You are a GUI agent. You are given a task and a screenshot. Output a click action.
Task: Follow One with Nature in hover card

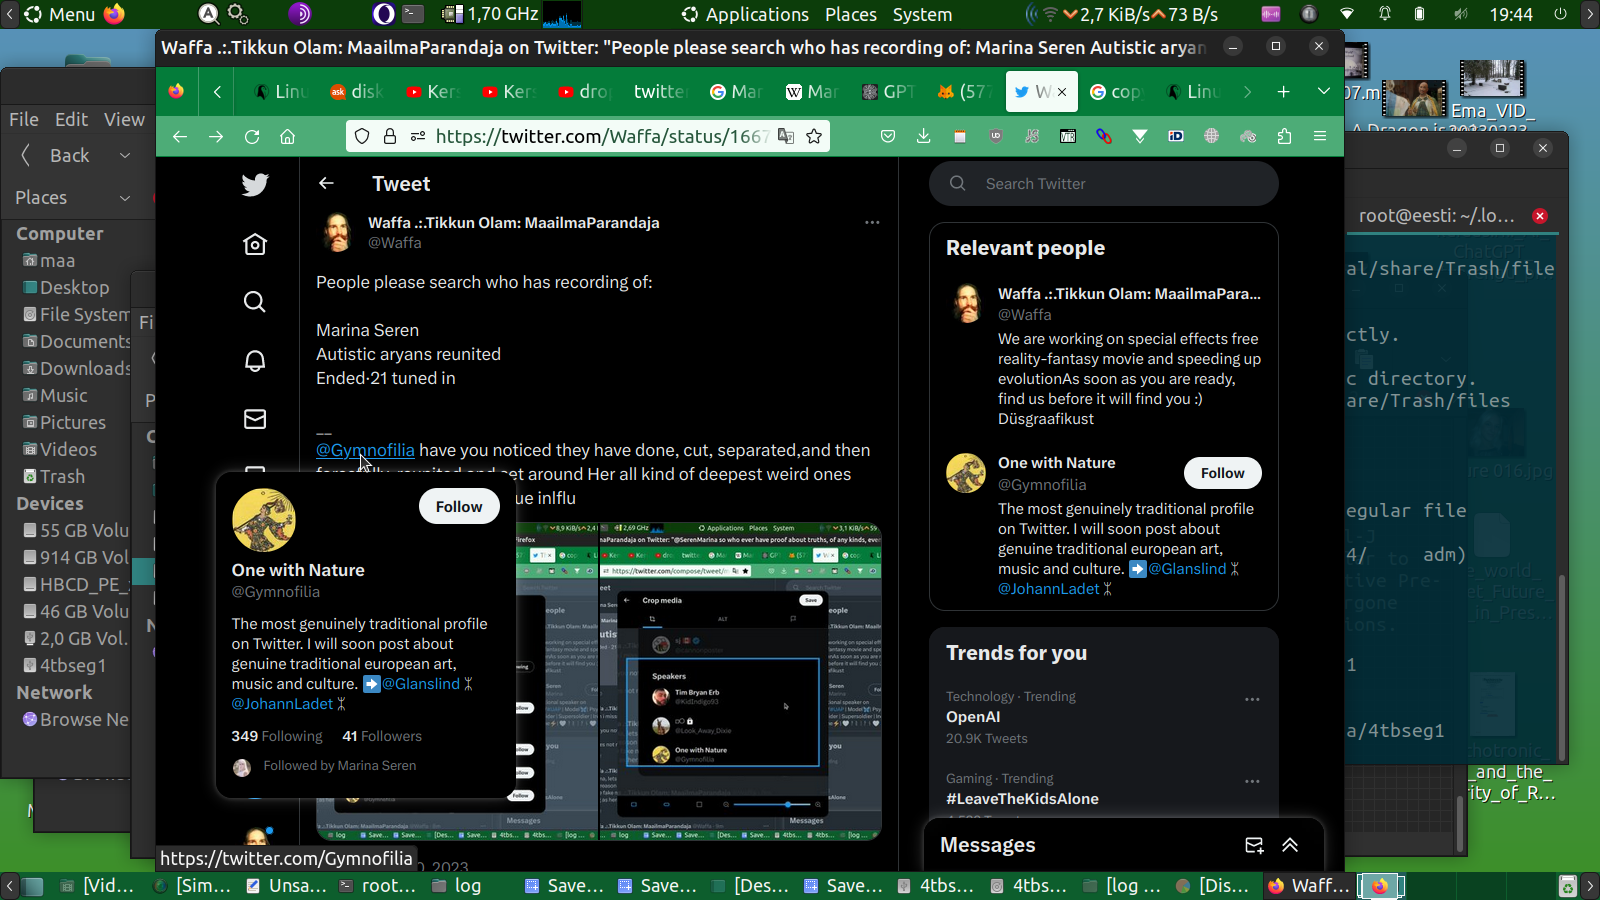pyautogui.click(x=459, y=507)
